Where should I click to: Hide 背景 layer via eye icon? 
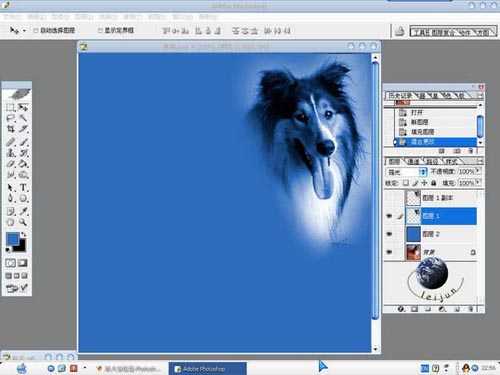(x=389, y=252)
